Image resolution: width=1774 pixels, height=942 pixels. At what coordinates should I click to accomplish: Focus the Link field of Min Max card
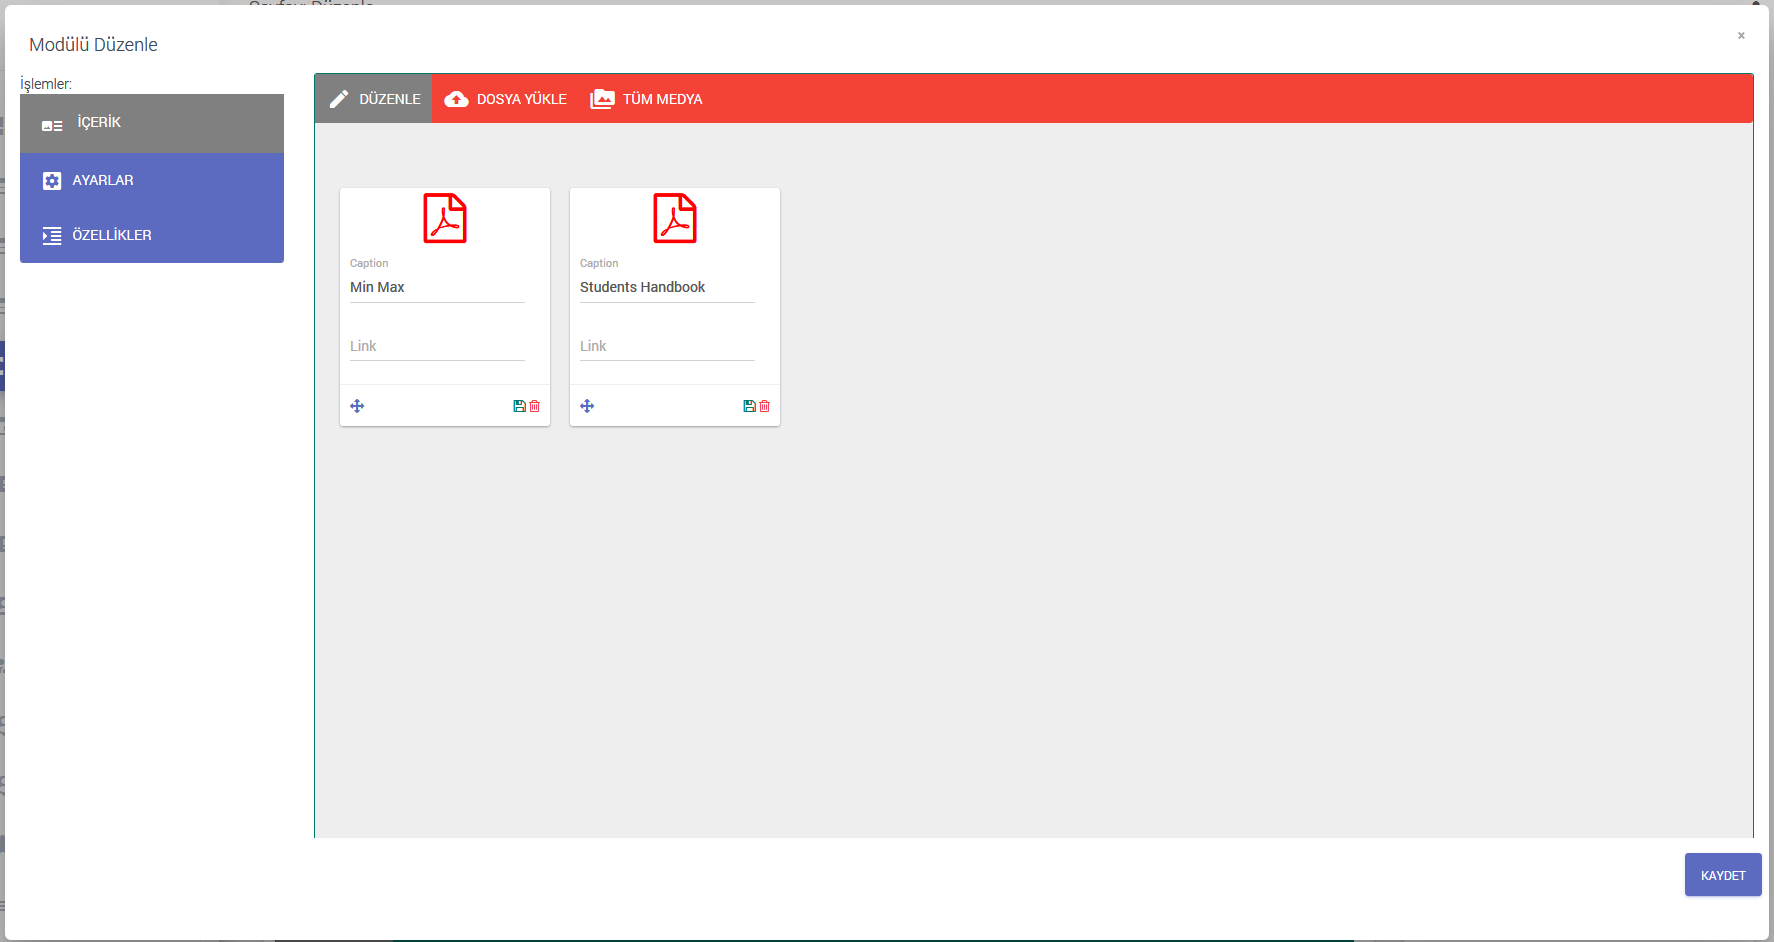tap(437, 346)
